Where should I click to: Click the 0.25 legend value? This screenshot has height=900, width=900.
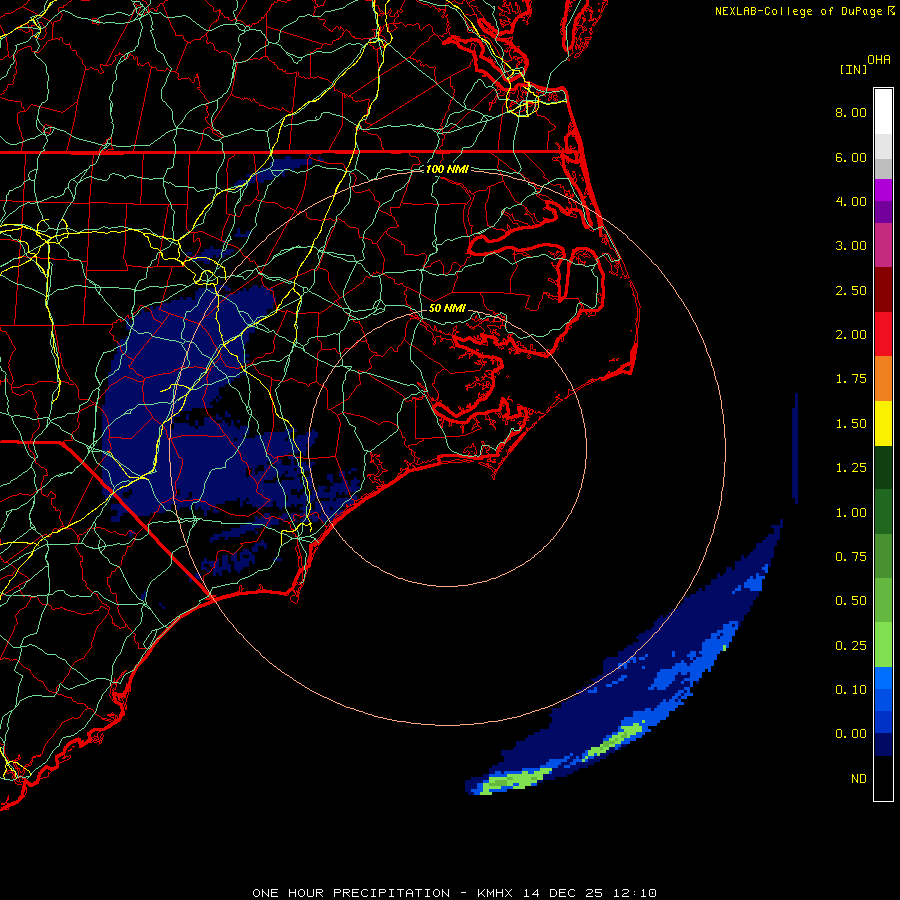pyautogui.click(x=851, y=646)
